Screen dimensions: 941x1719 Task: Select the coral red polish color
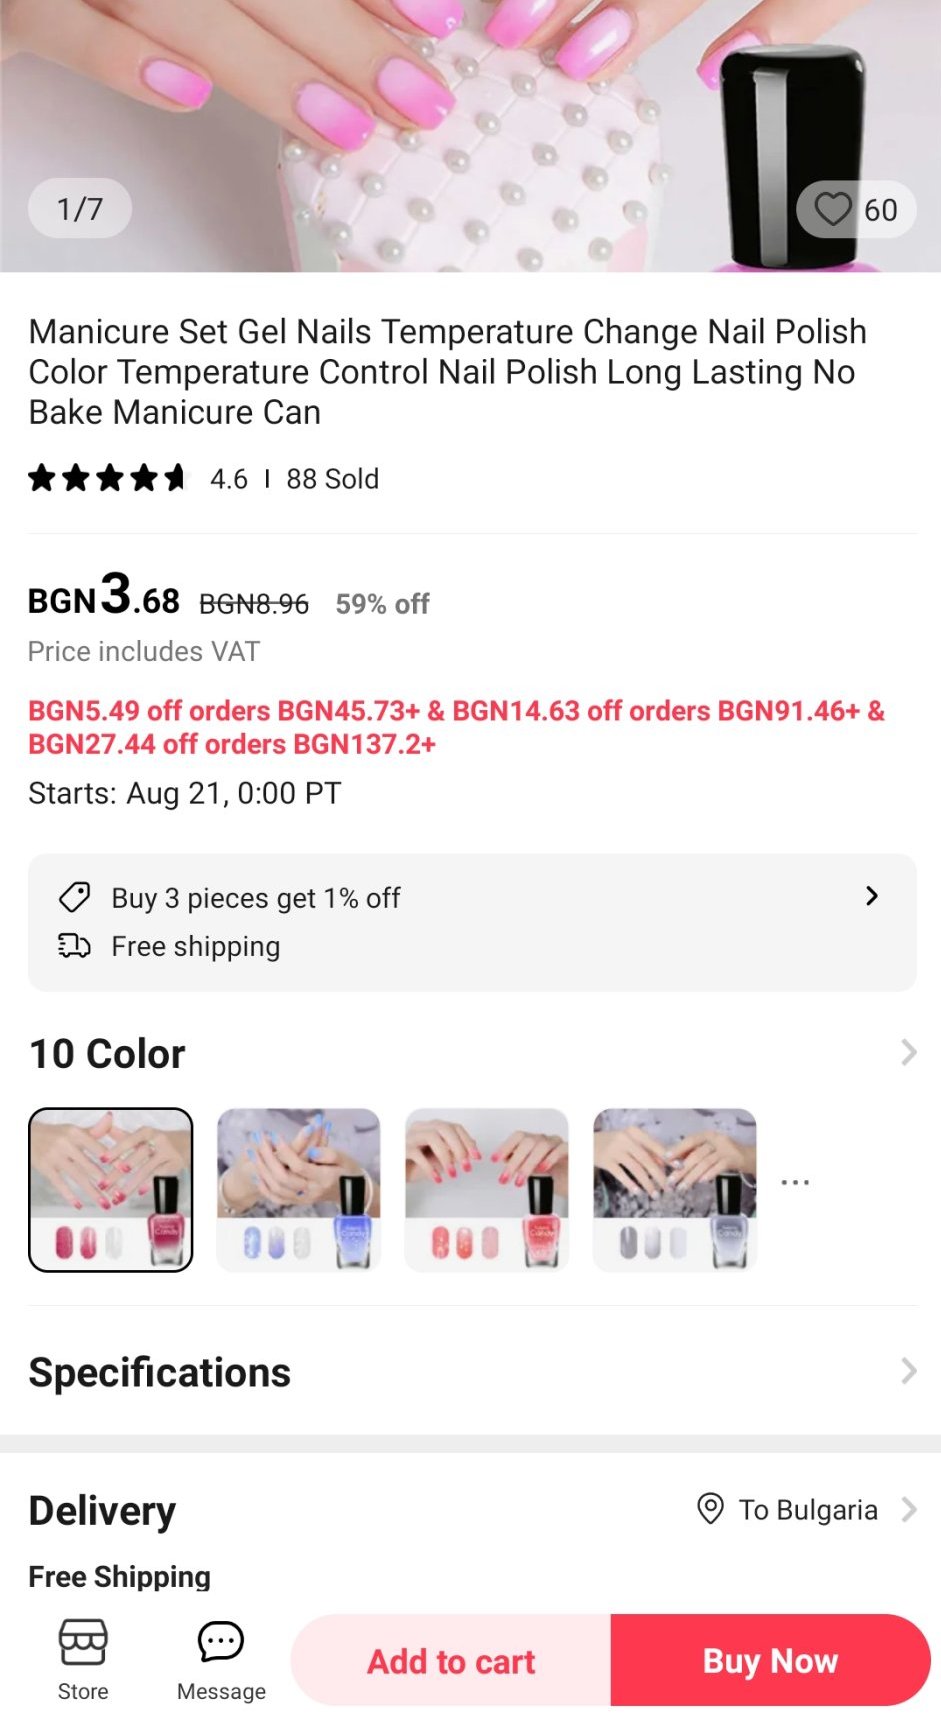487,1190
